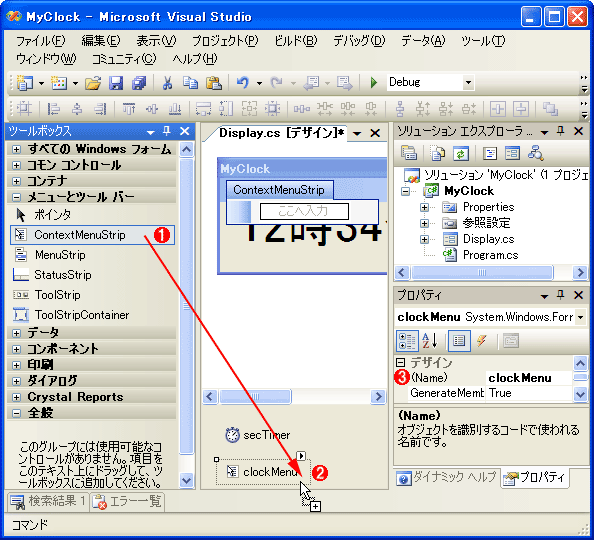The height and width of the screenshot is (540, 594).
Task: Open the Debug configuration dropdown
Action: [x=468, y=82]
